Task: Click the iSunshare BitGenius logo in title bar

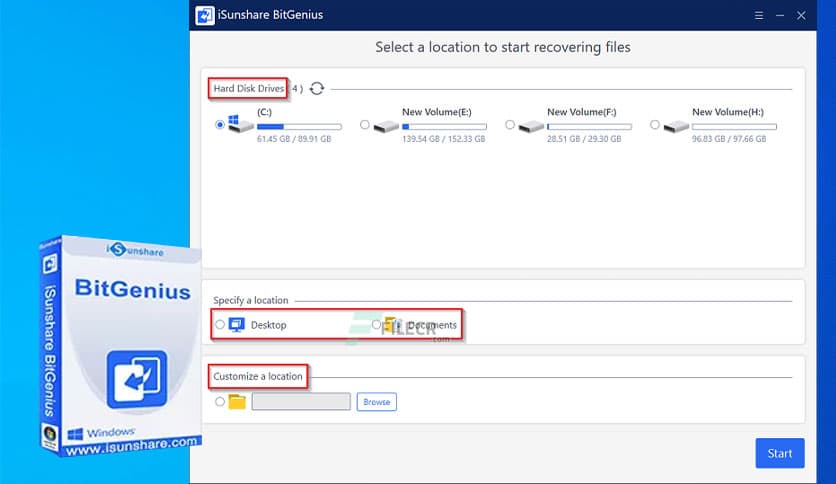Action: pos(205,15)
